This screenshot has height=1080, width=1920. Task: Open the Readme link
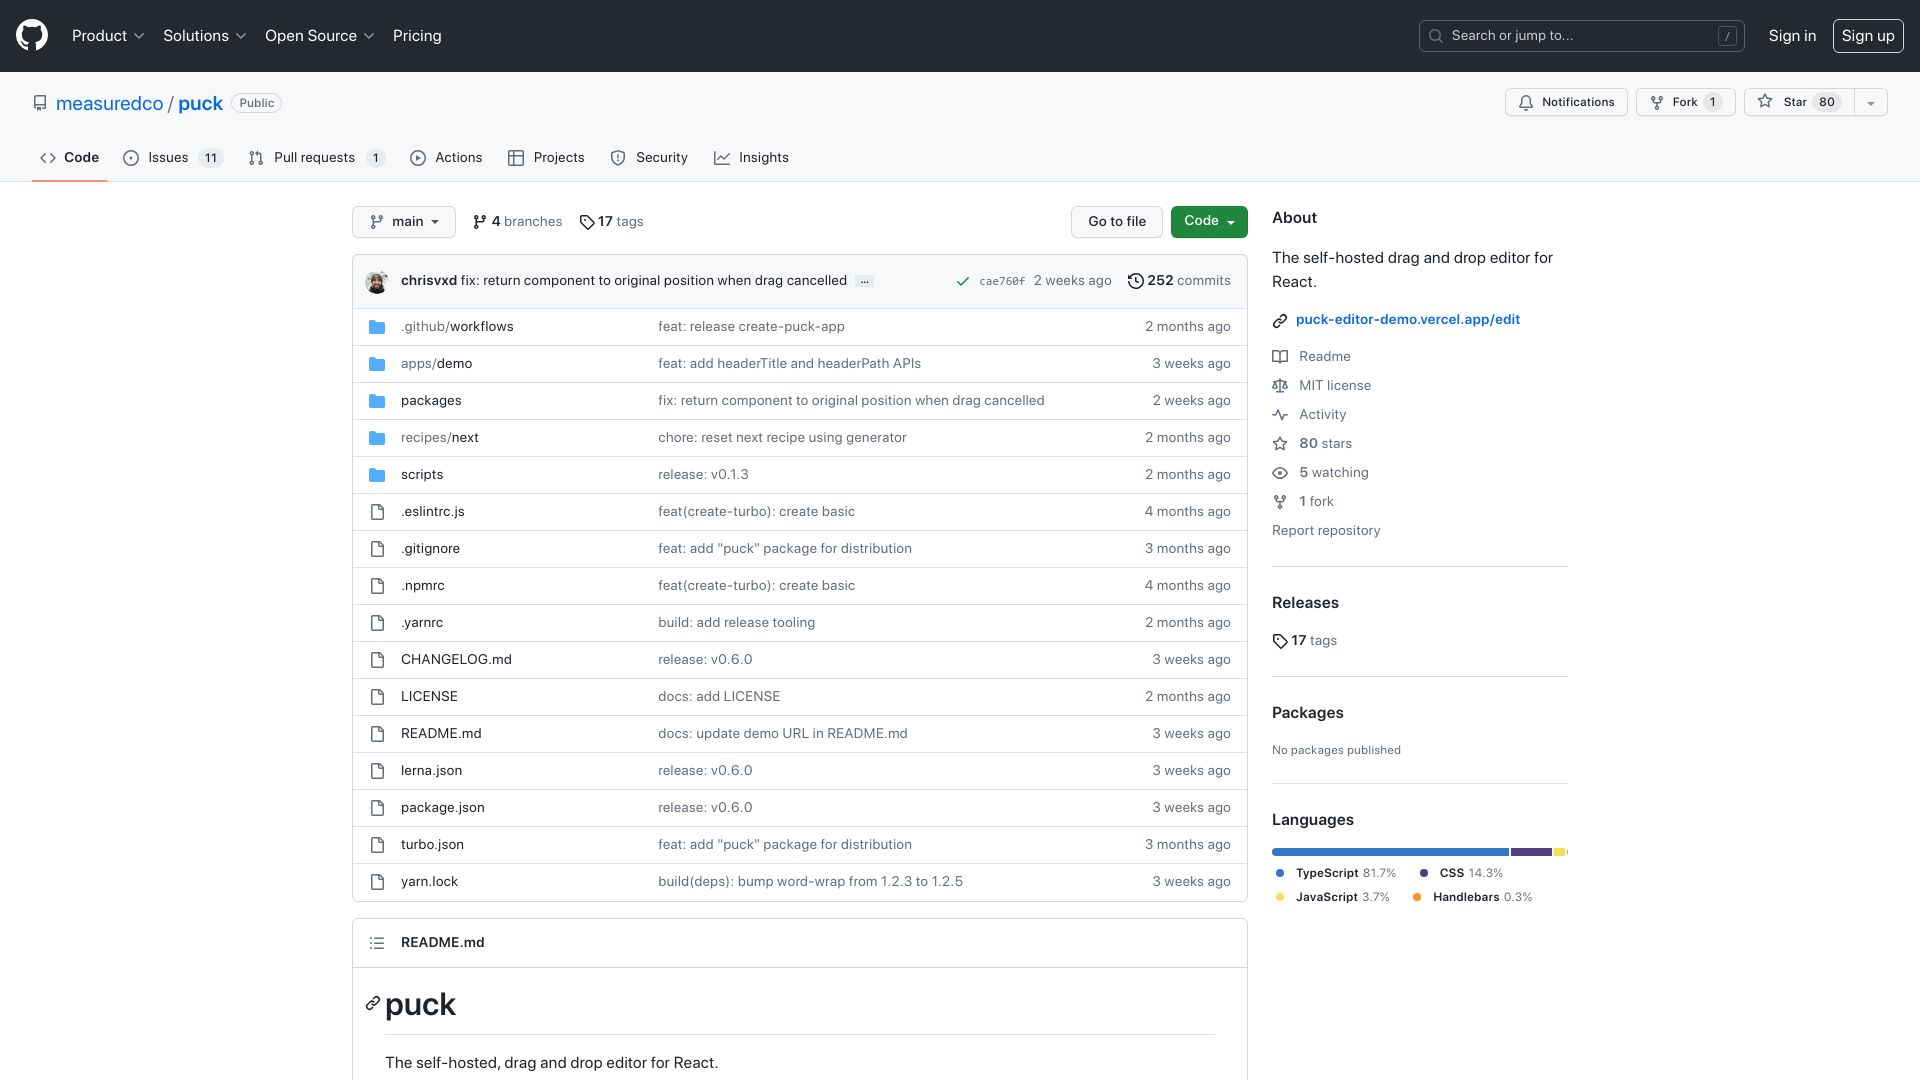(1312, 357)
